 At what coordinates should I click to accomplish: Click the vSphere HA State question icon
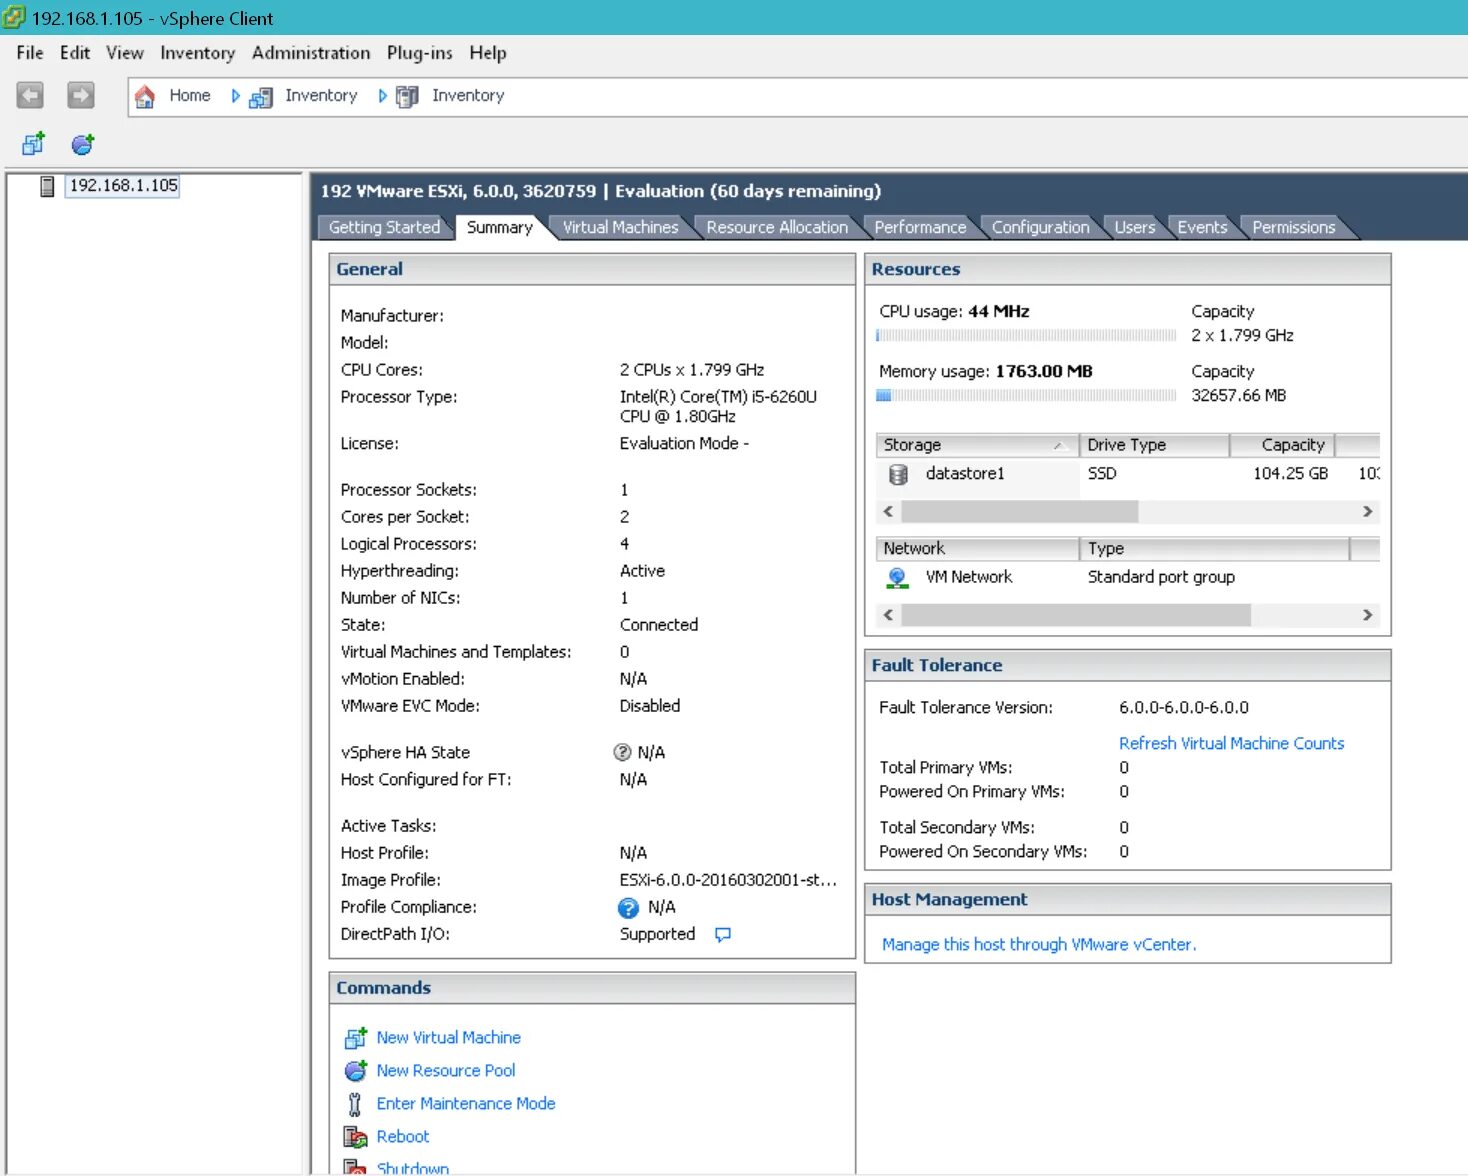pyautogui.click(x=622, y=752)
